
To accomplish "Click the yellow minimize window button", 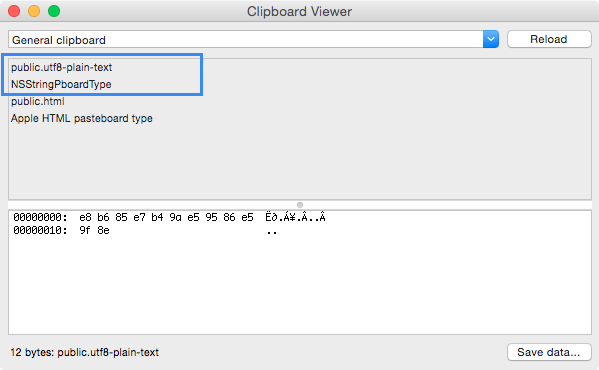I will [34, 11].
